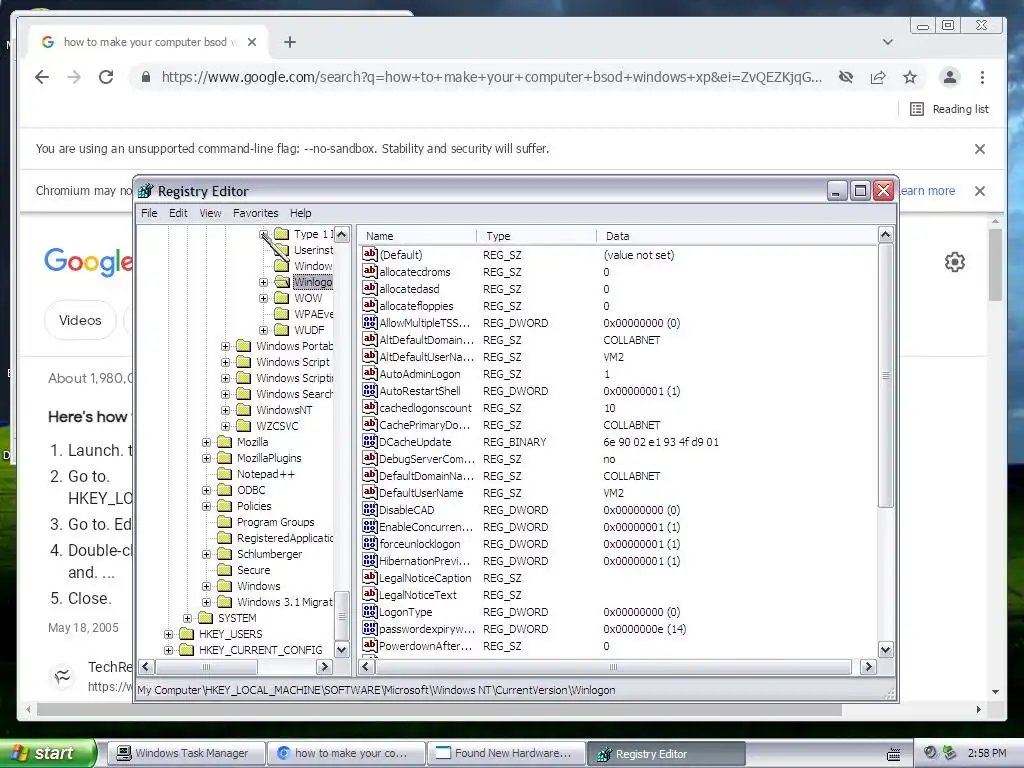Select the Program Groups key
This screenshot has height=768, width=1024.
[275, 522]
